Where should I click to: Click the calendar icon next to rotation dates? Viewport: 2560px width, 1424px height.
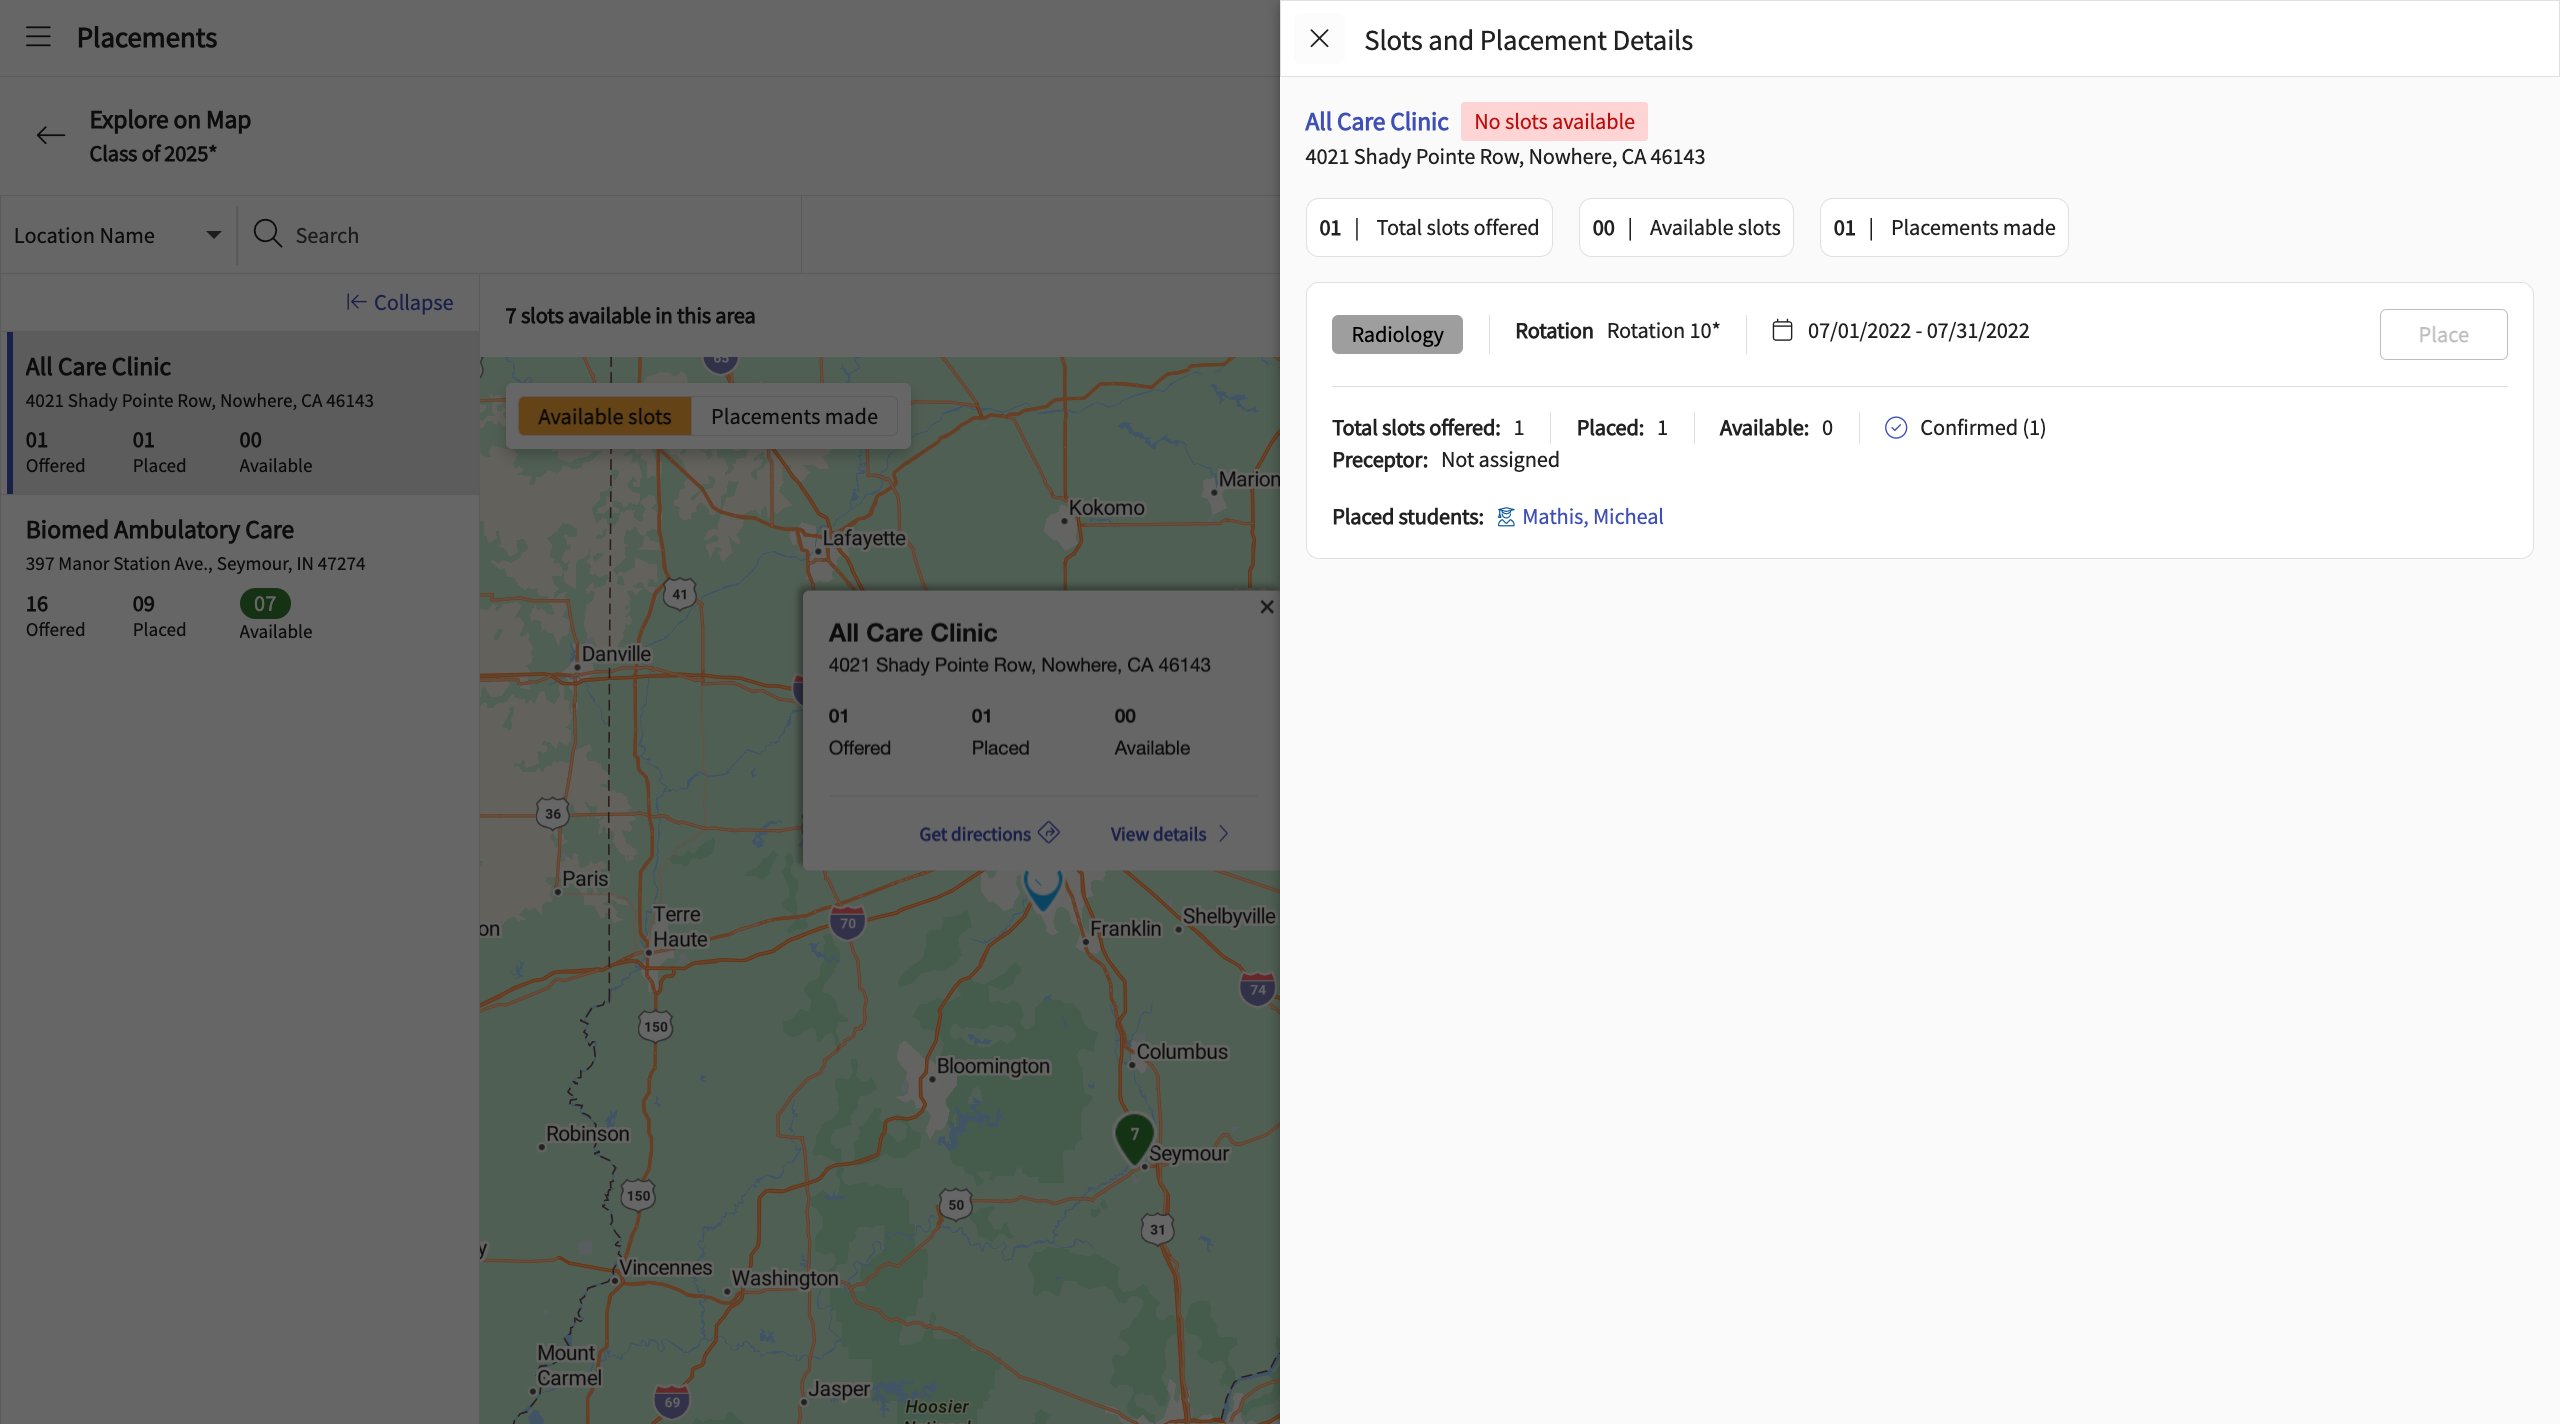(x=1782, y=330)
